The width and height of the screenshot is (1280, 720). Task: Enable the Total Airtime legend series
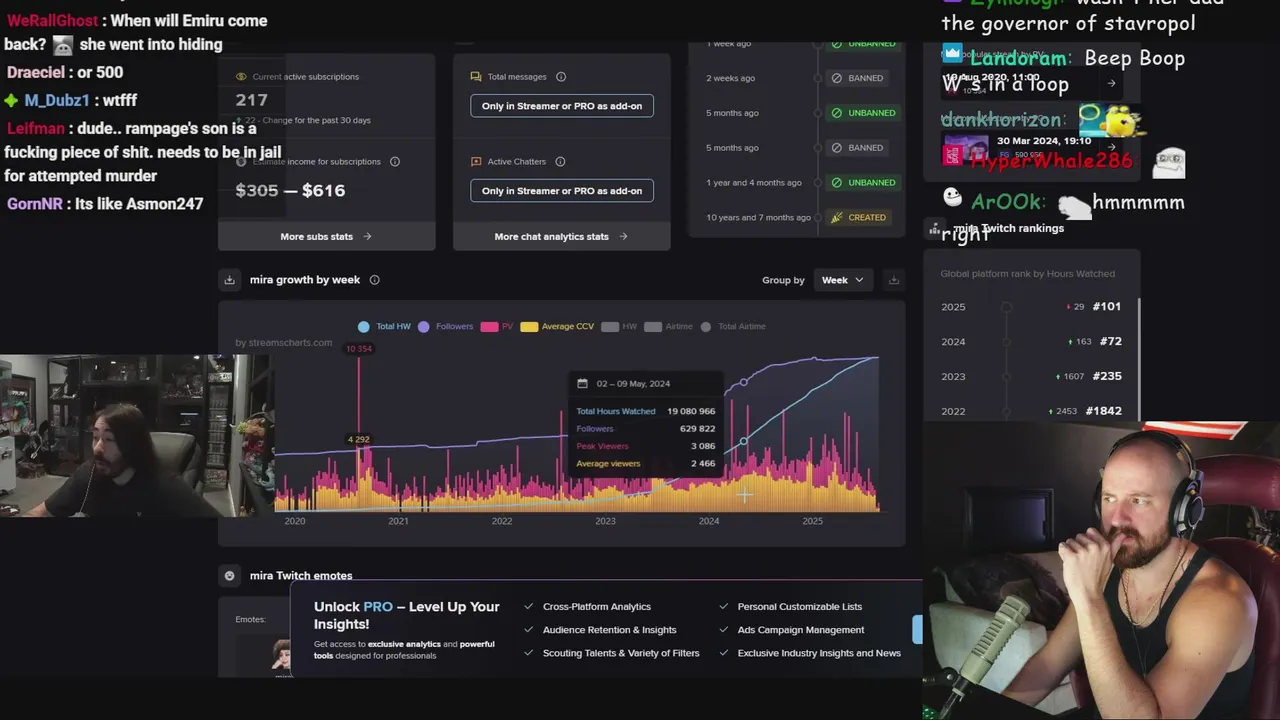(733, 326)
